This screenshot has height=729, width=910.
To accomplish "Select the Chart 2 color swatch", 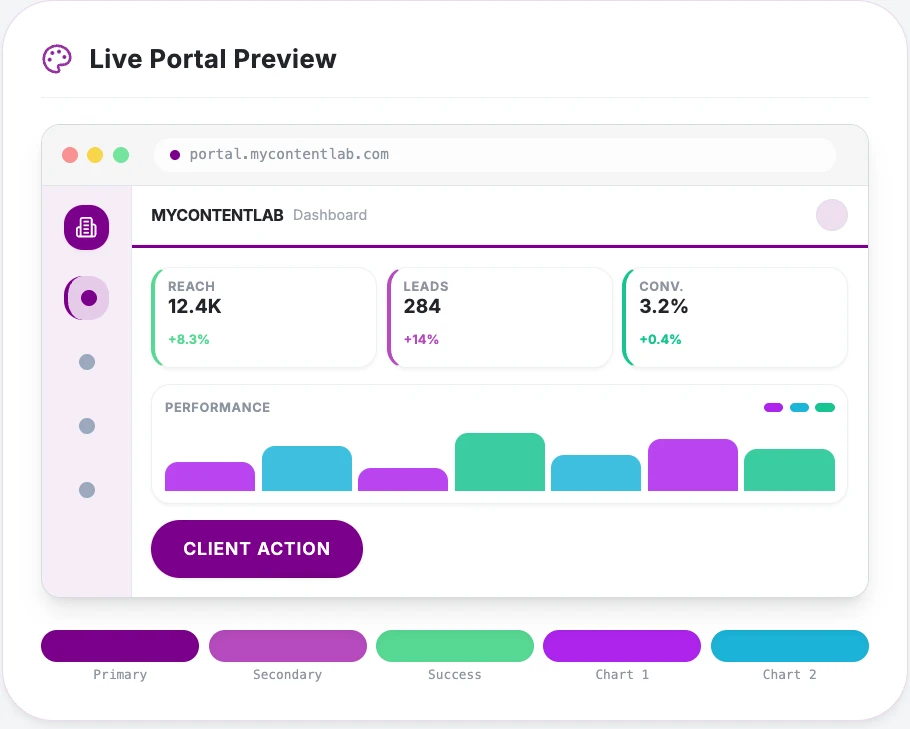I will [790, 646].
